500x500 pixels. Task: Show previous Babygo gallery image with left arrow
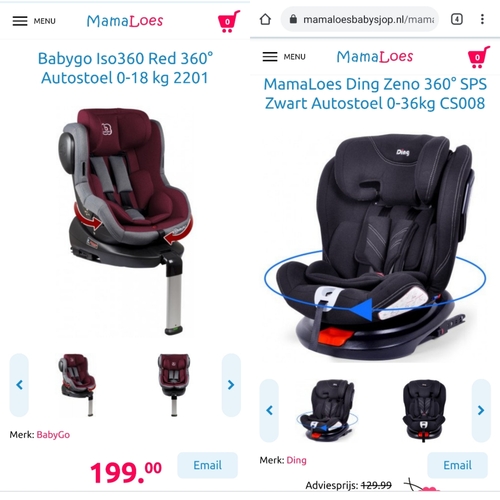pos(19,385)
